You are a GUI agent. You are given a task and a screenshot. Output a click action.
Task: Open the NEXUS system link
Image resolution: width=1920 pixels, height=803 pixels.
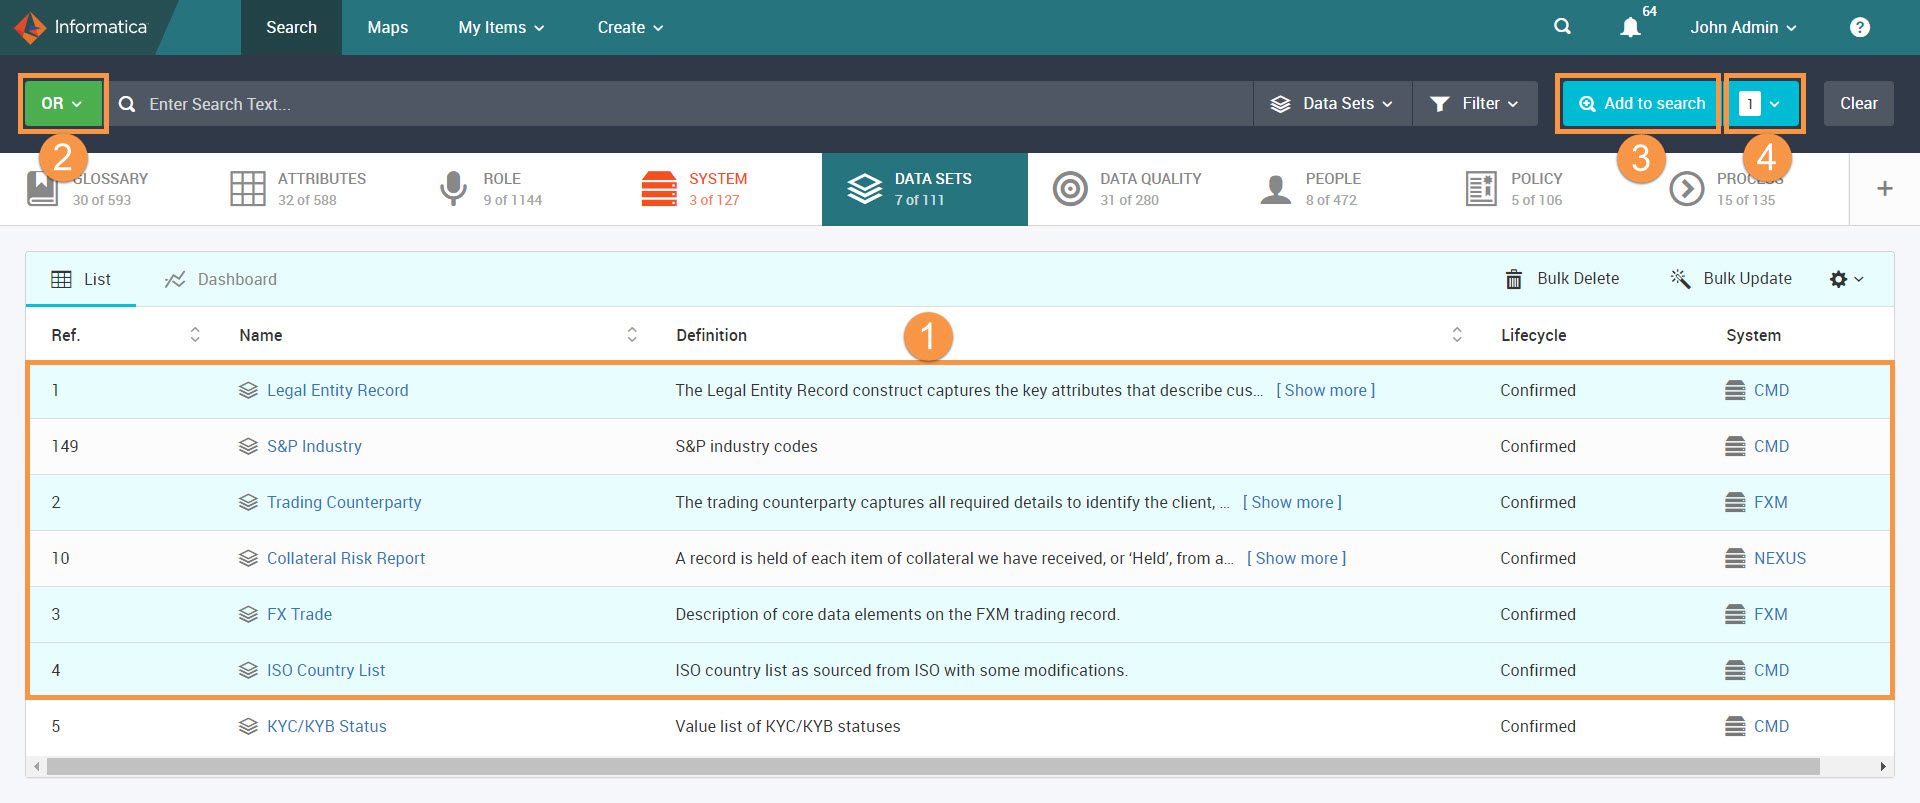(1780, 559)
